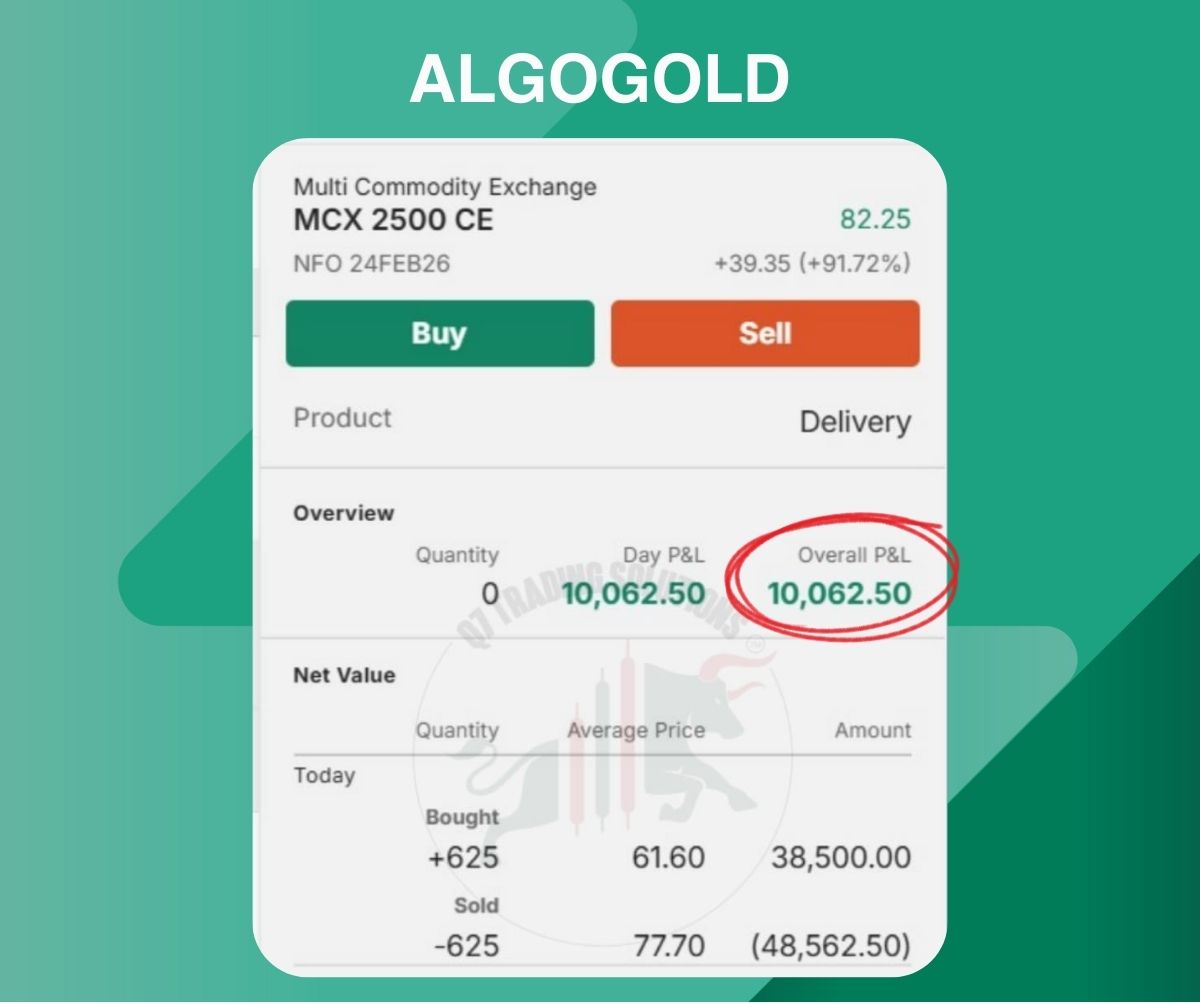Select the Today row label

(x=324, y=775)
